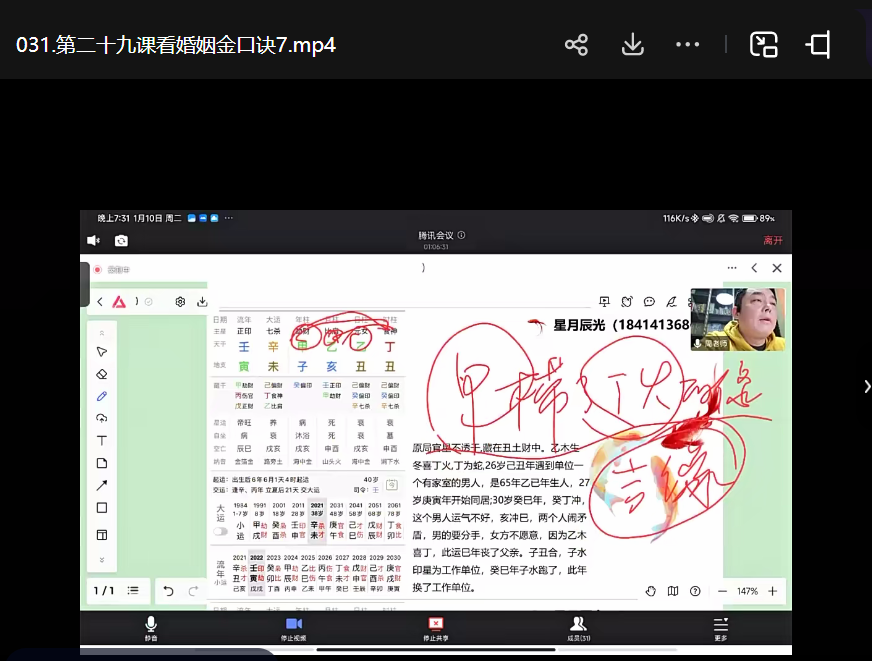Download the video file
The width and height of the screenshot is (872, 661).
click(632, 45)
